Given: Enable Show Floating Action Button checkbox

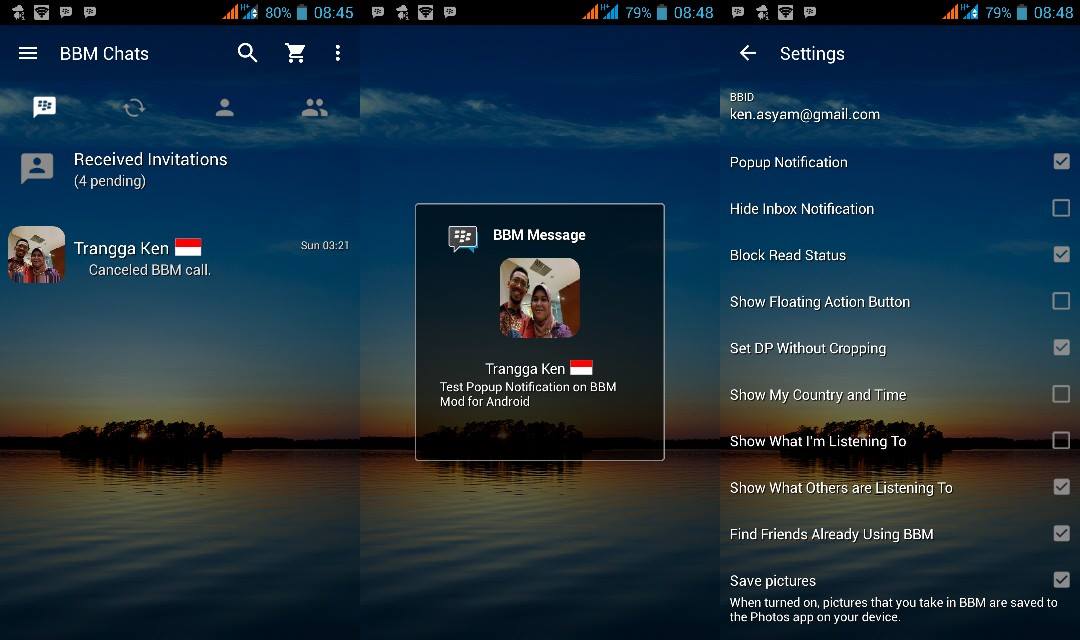Looking at the screenshot, I should click(x=1061, y=301).
